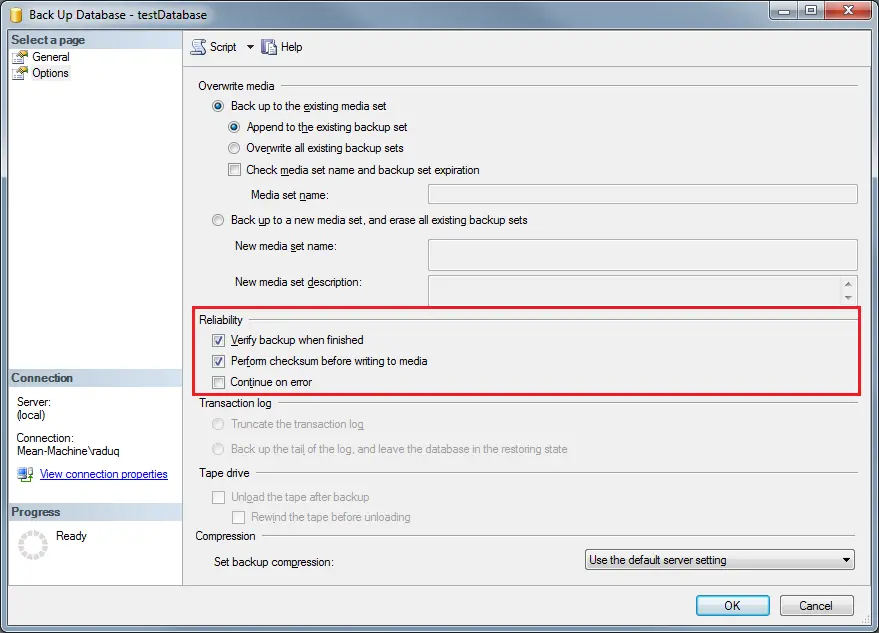Image resolution: width=879 pixels, height=633 pixels.
Task: Tick Rewind the tape before unloading
Action: (x=239, y=517)
